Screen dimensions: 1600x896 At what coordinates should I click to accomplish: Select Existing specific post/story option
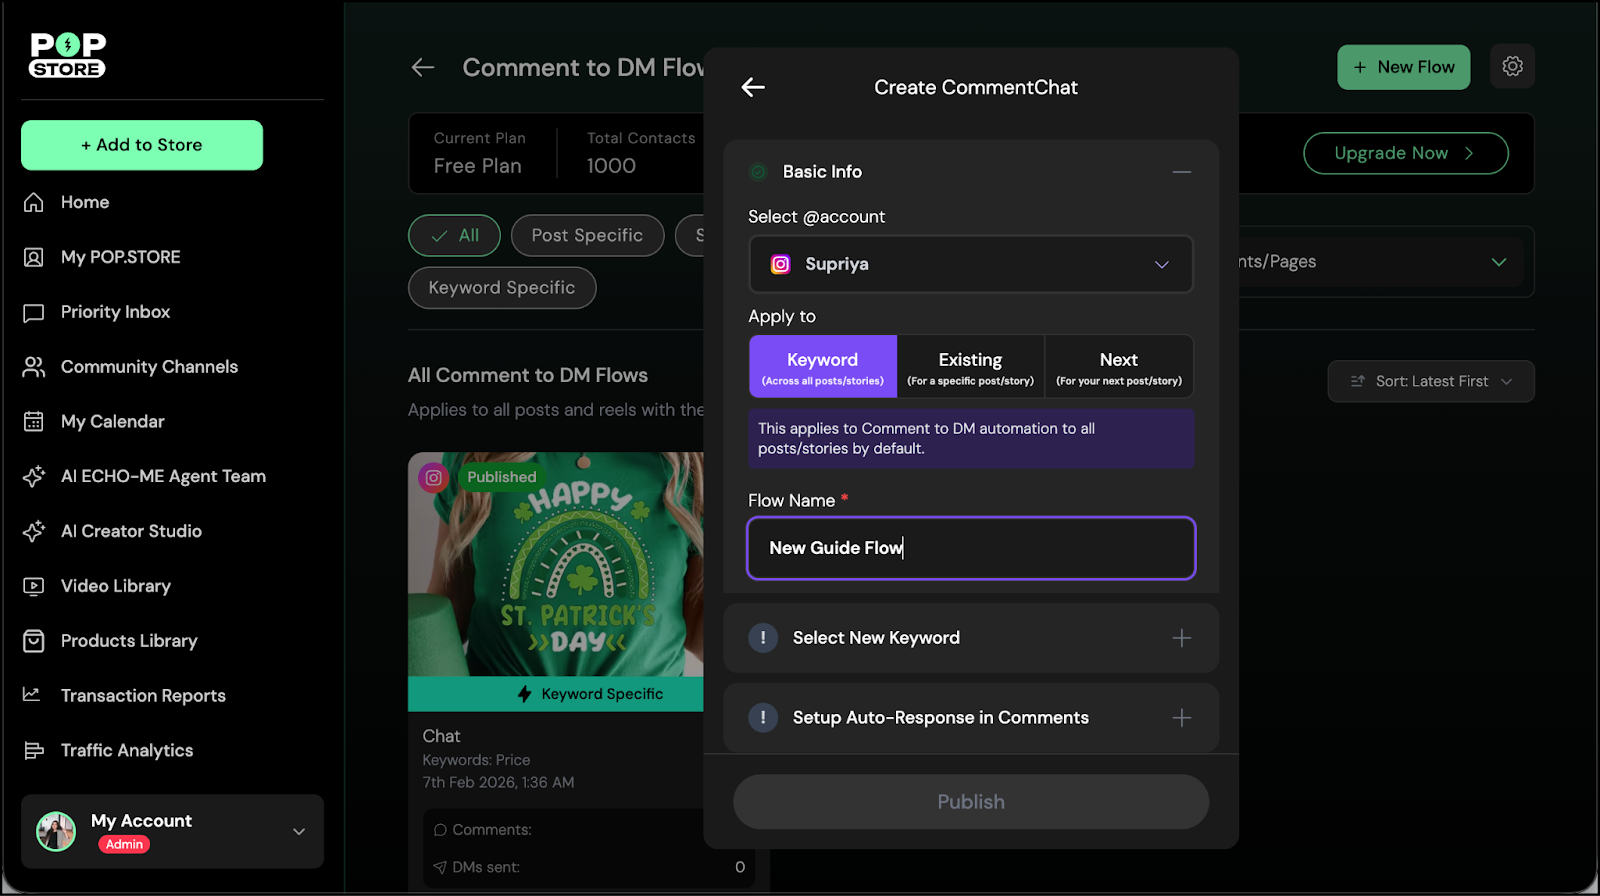click(x=970, y=367)
